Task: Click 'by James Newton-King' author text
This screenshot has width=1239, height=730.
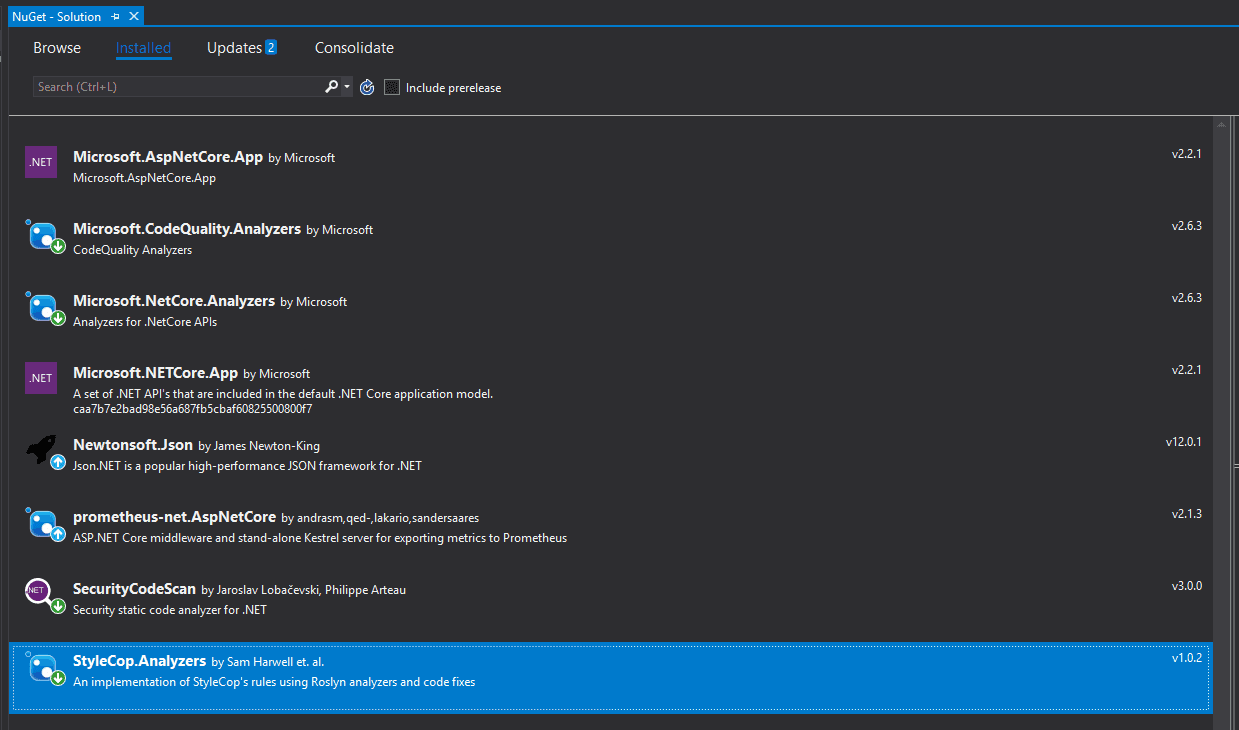Action: (x=259, y=446)
